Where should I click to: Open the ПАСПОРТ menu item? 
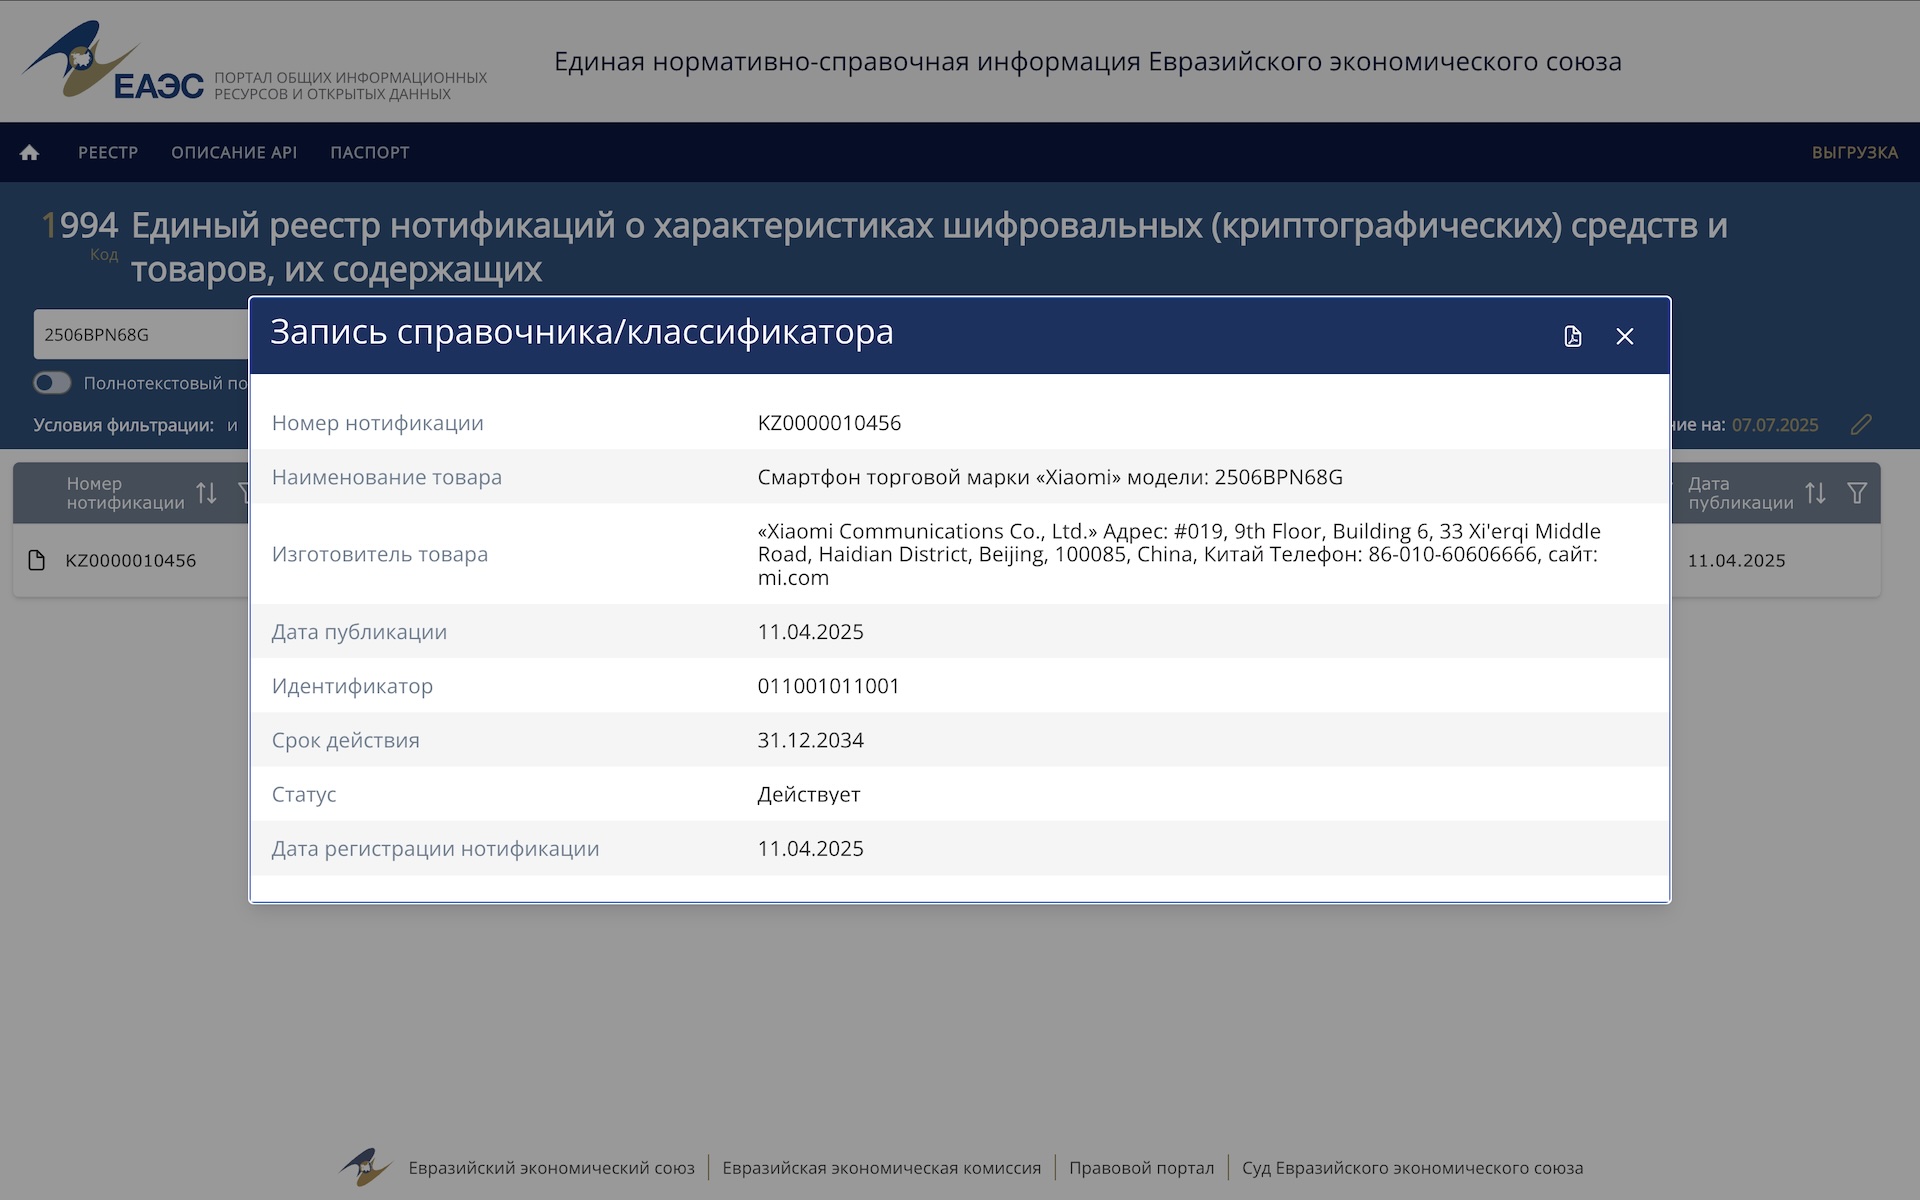(x=370, y=152)
